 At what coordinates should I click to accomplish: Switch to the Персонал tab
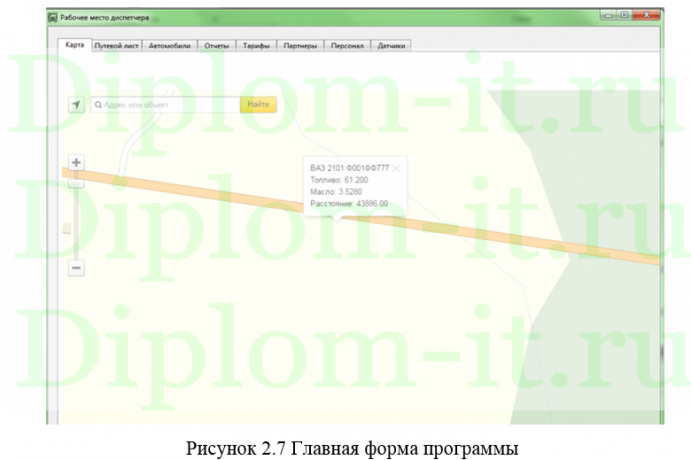point(347,46)
